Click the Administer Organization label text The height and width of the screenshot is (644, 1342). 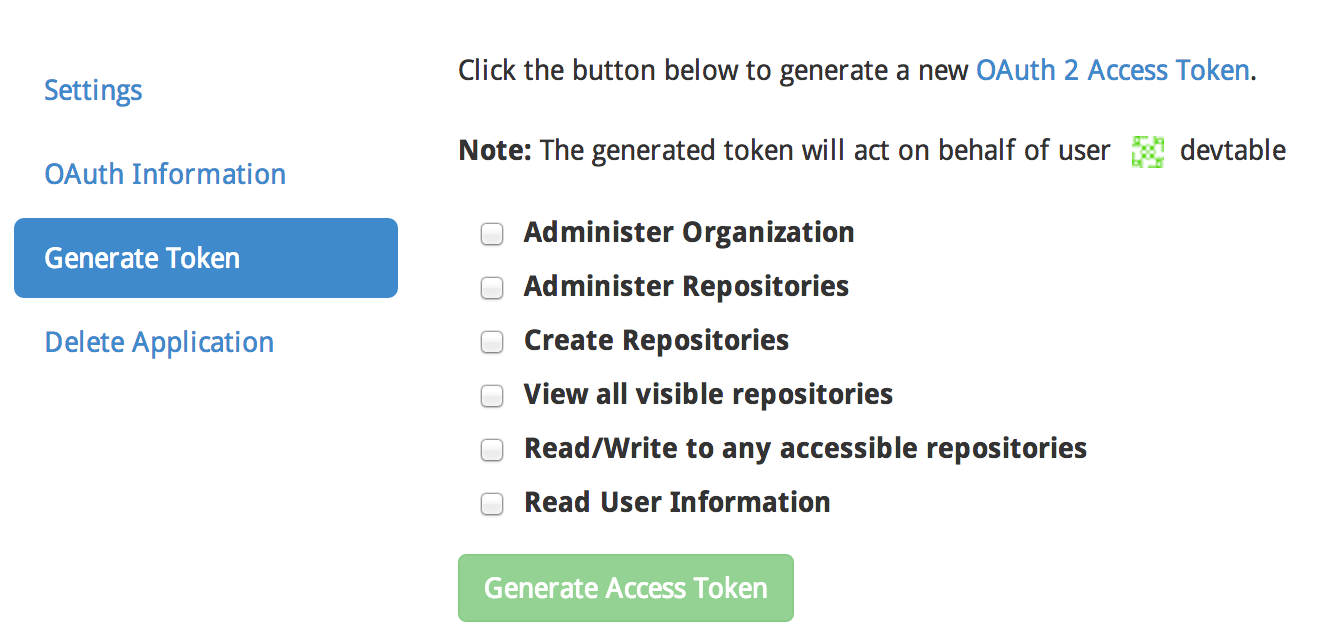(688, 232)
